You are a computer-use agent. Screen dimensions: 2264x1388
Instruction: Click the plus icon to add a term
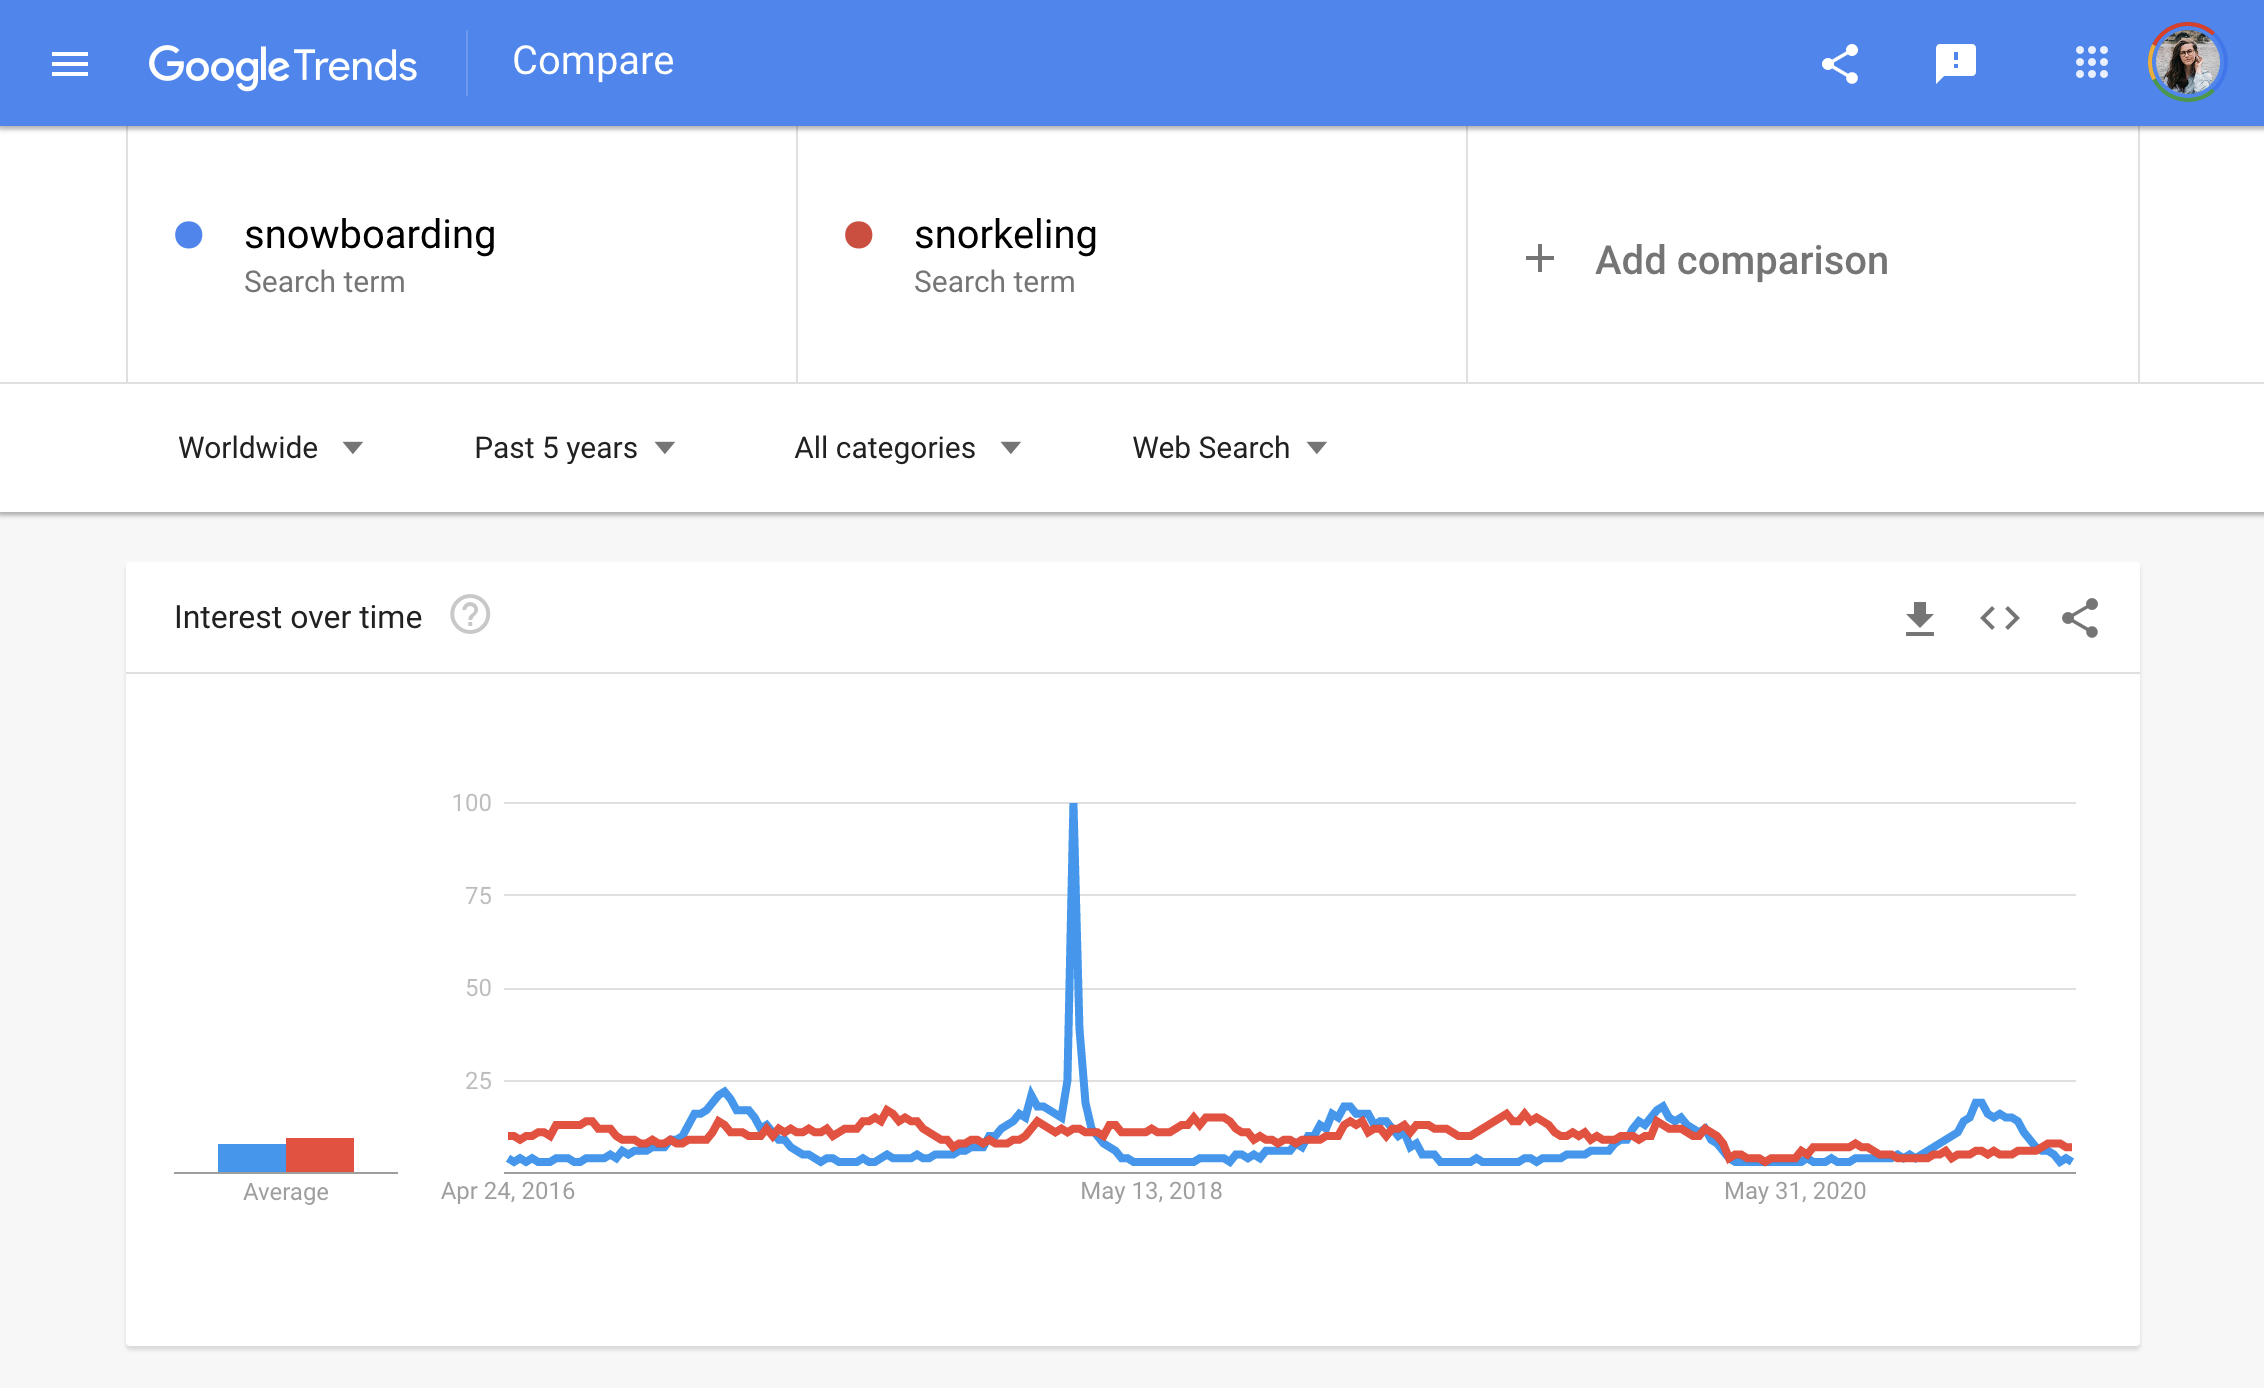[x=1540, y=259]
